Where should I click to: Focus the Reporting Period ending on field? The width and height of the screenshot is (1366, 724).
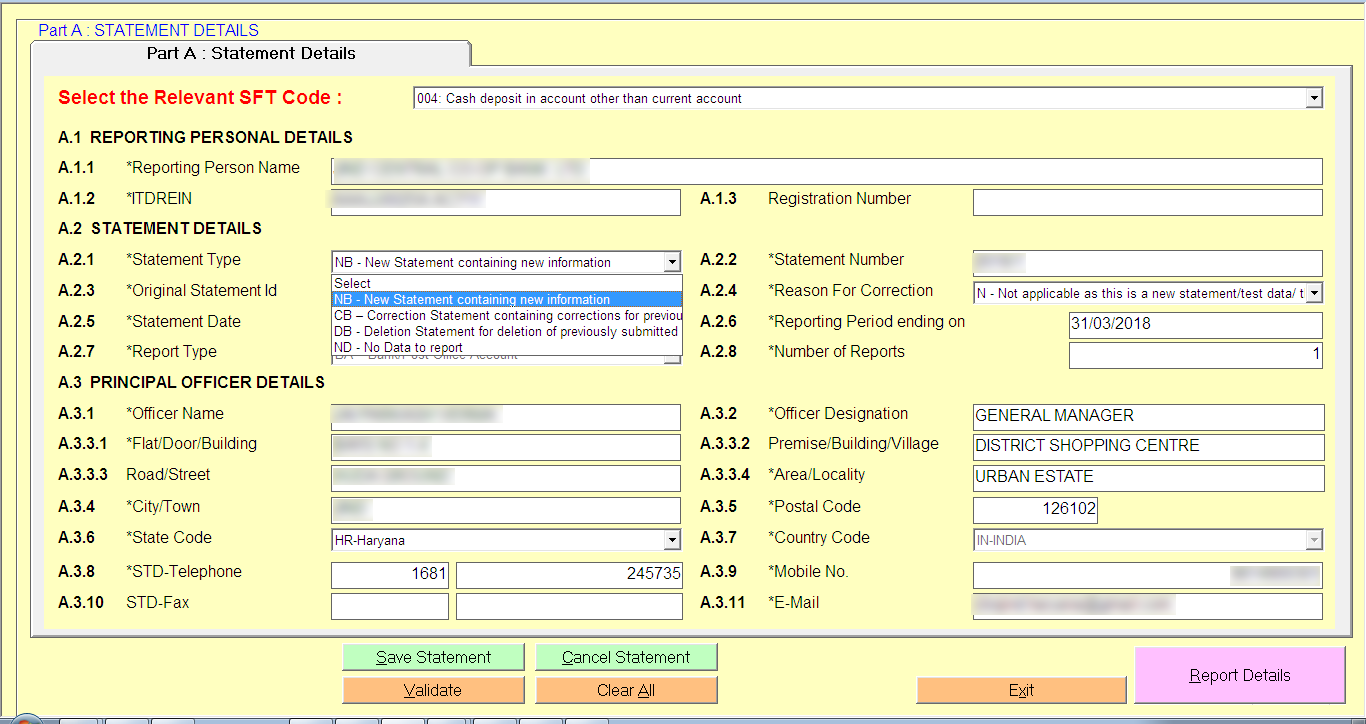point(1195,325)
